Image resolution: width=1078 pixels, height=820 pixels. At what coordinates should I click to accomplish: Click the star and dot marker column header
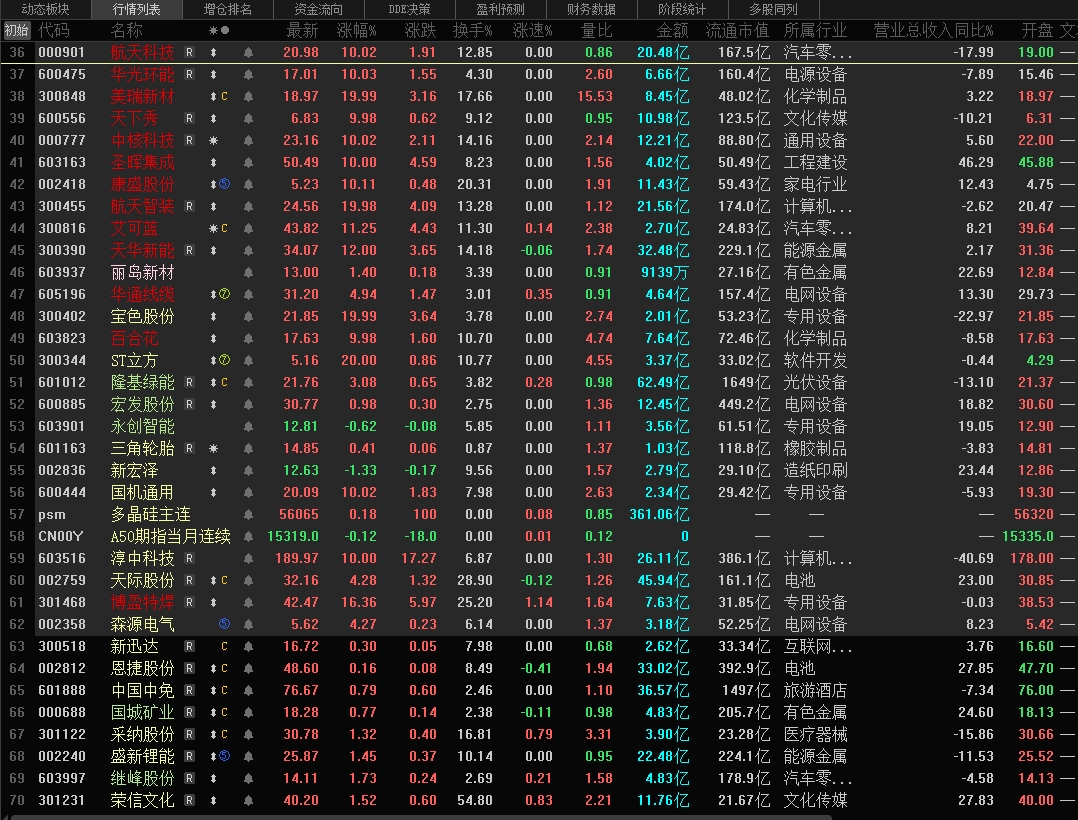click(219, 30)
